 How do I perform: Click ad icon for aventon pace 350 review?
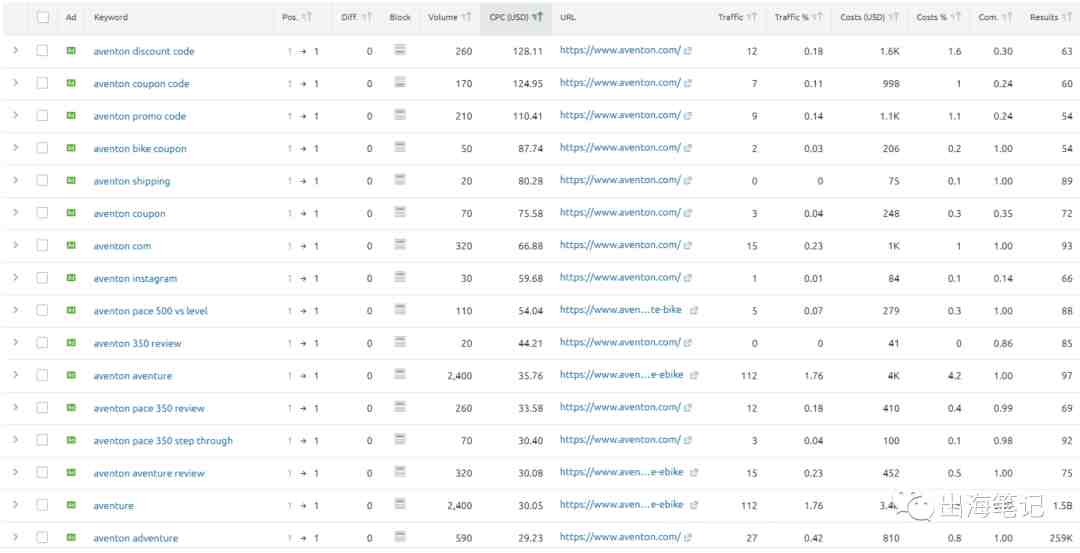tap(71, 407)
